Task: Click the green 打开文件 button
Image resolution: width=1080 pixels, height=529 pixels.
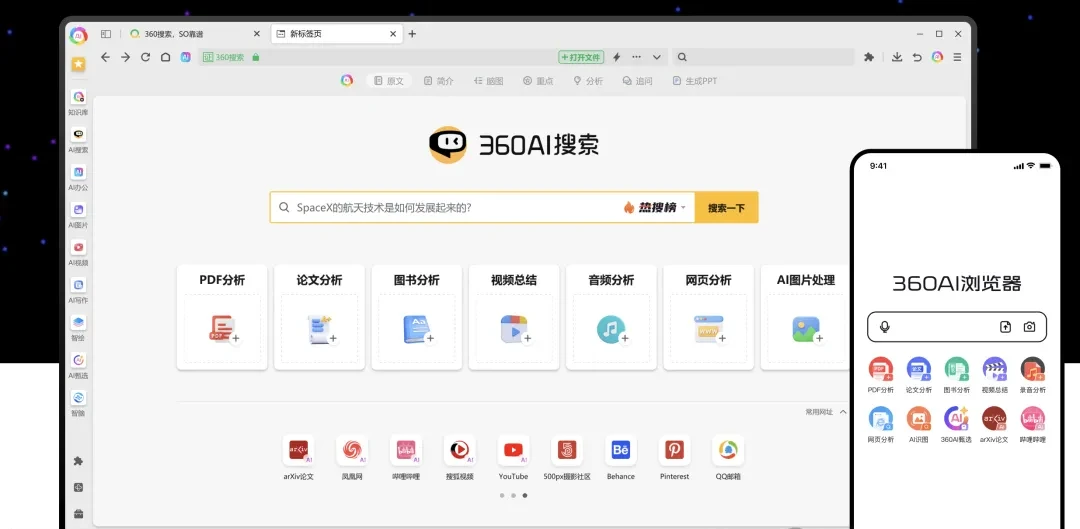Action: (581, 57)
